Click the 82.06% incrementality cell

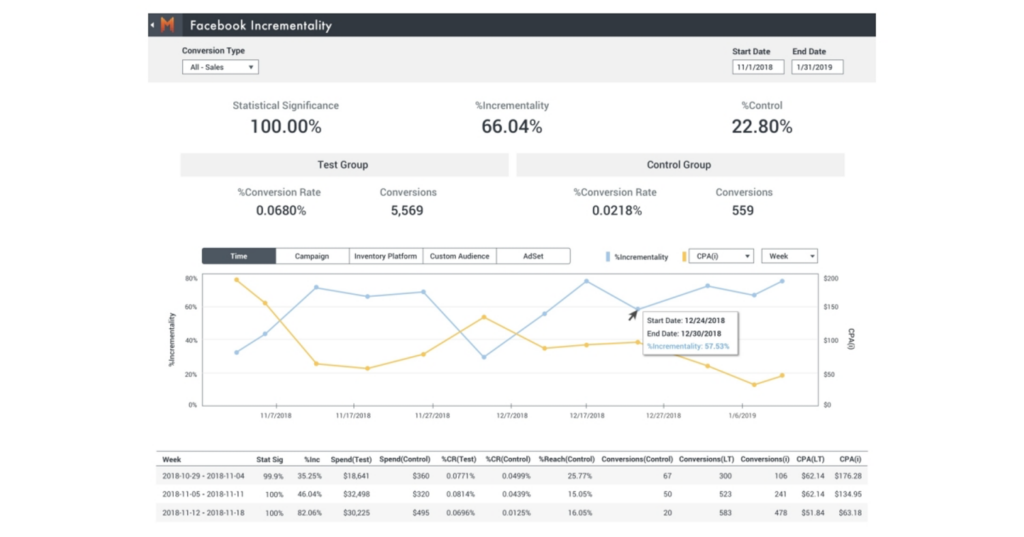tap(310, 513)
